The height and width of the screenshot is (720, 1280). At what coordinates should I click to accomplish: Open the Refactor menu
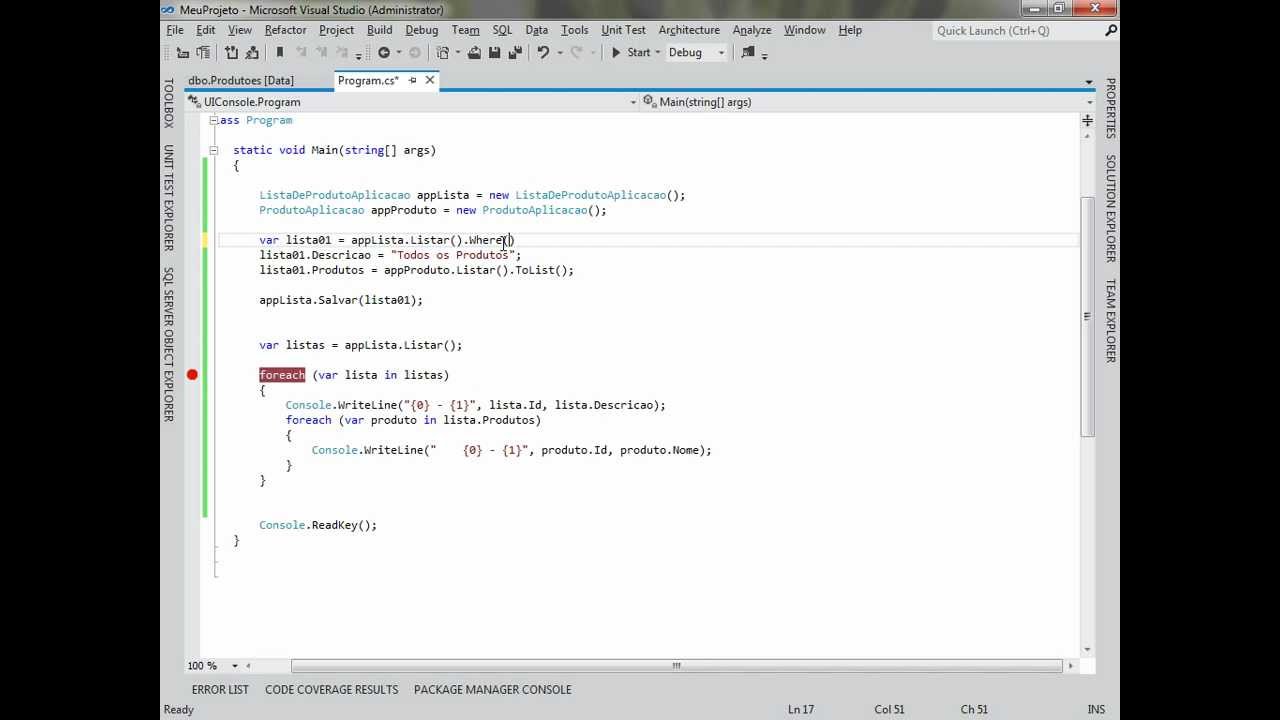[x=285, y=30]
